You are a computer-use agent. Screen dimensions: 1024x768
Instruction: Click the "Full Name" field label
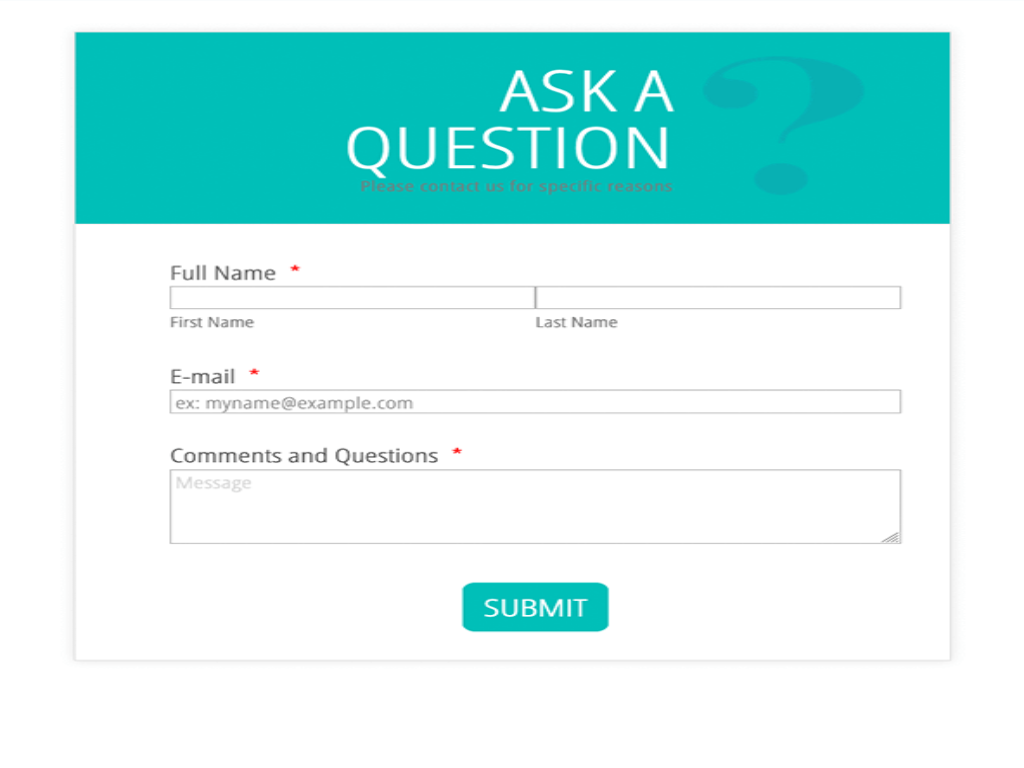[223, 273]
